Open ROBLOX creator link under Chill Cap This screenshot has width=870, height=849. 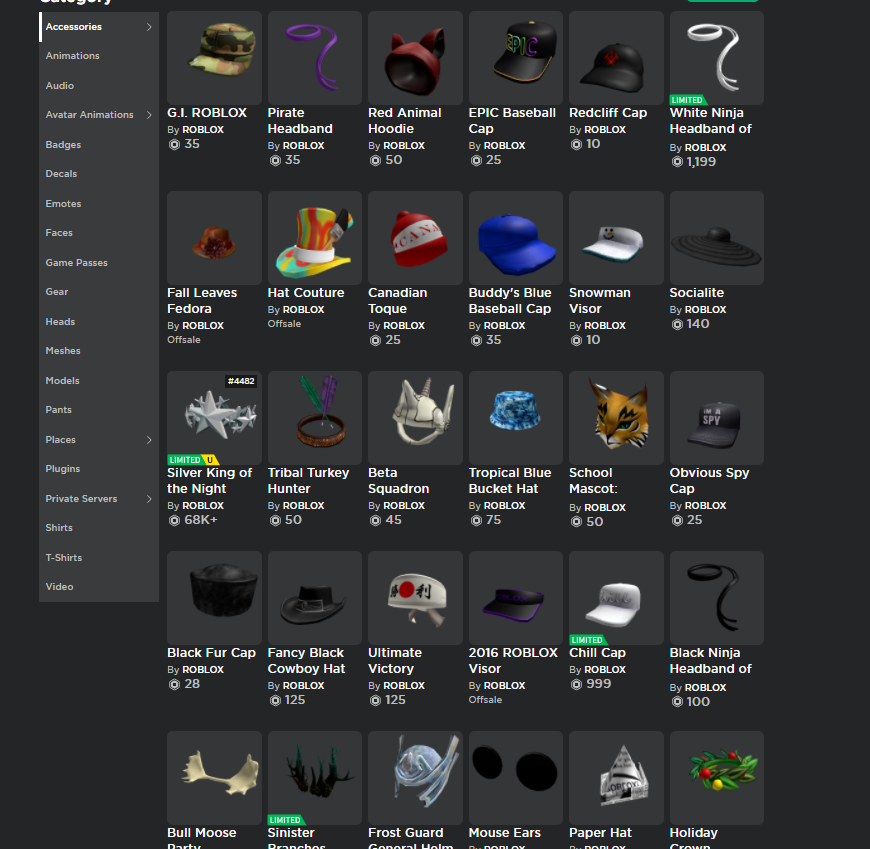click(x=605, y=670)
